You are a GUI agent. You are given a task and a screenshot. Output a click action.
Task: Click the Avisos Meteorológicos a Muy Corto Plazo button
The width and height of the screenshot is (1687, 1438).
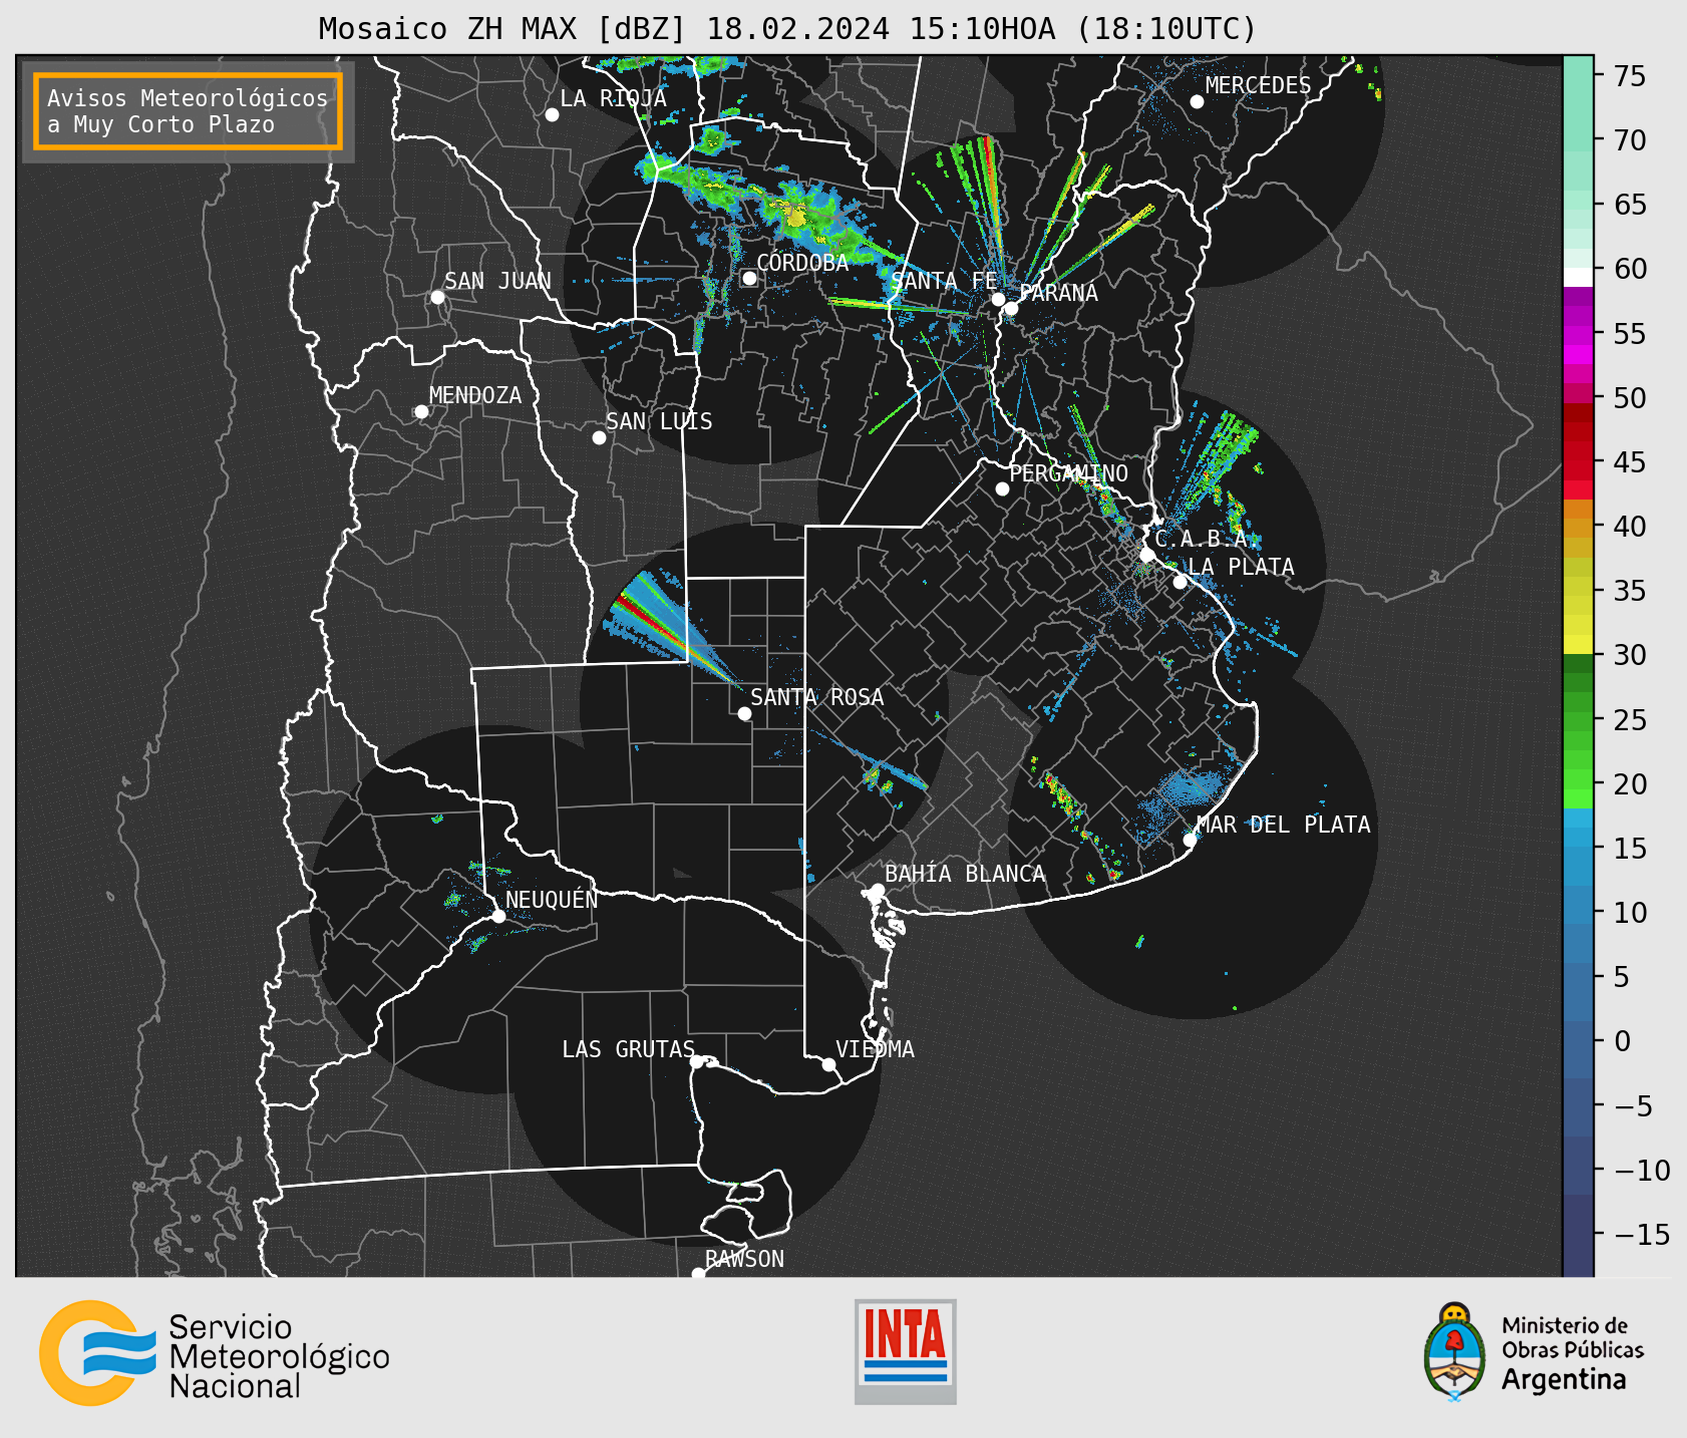point(188,111)
